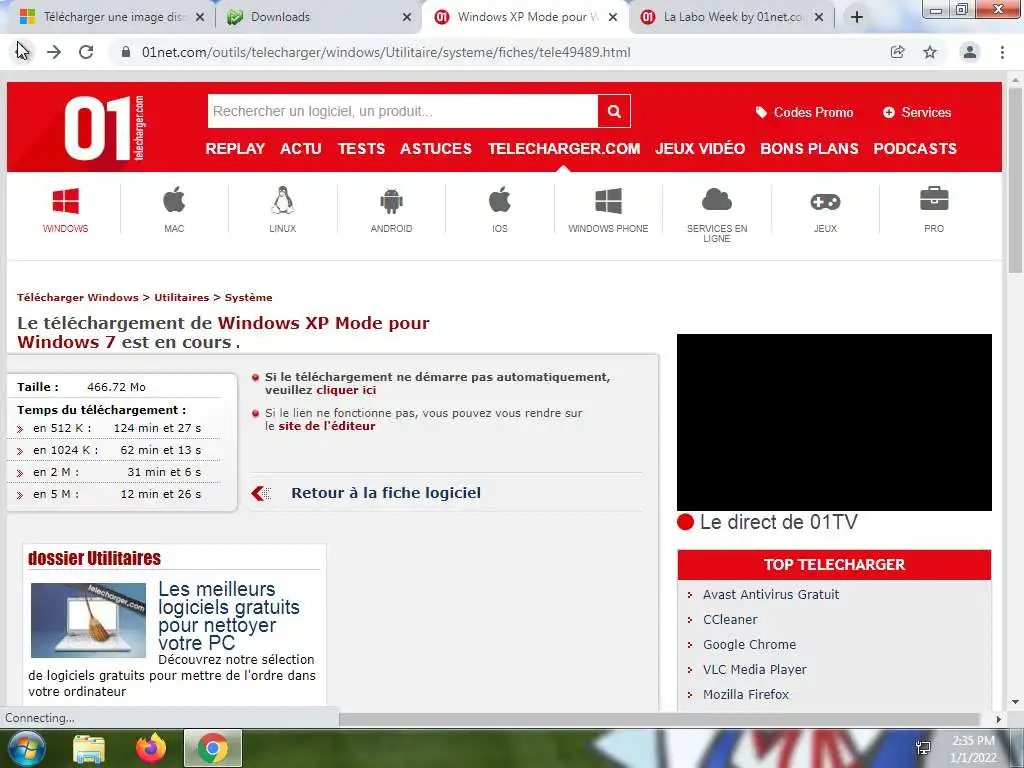Open the PODCASTS menu item
This screenshot has width=1024, height=768.
point(915,149)
